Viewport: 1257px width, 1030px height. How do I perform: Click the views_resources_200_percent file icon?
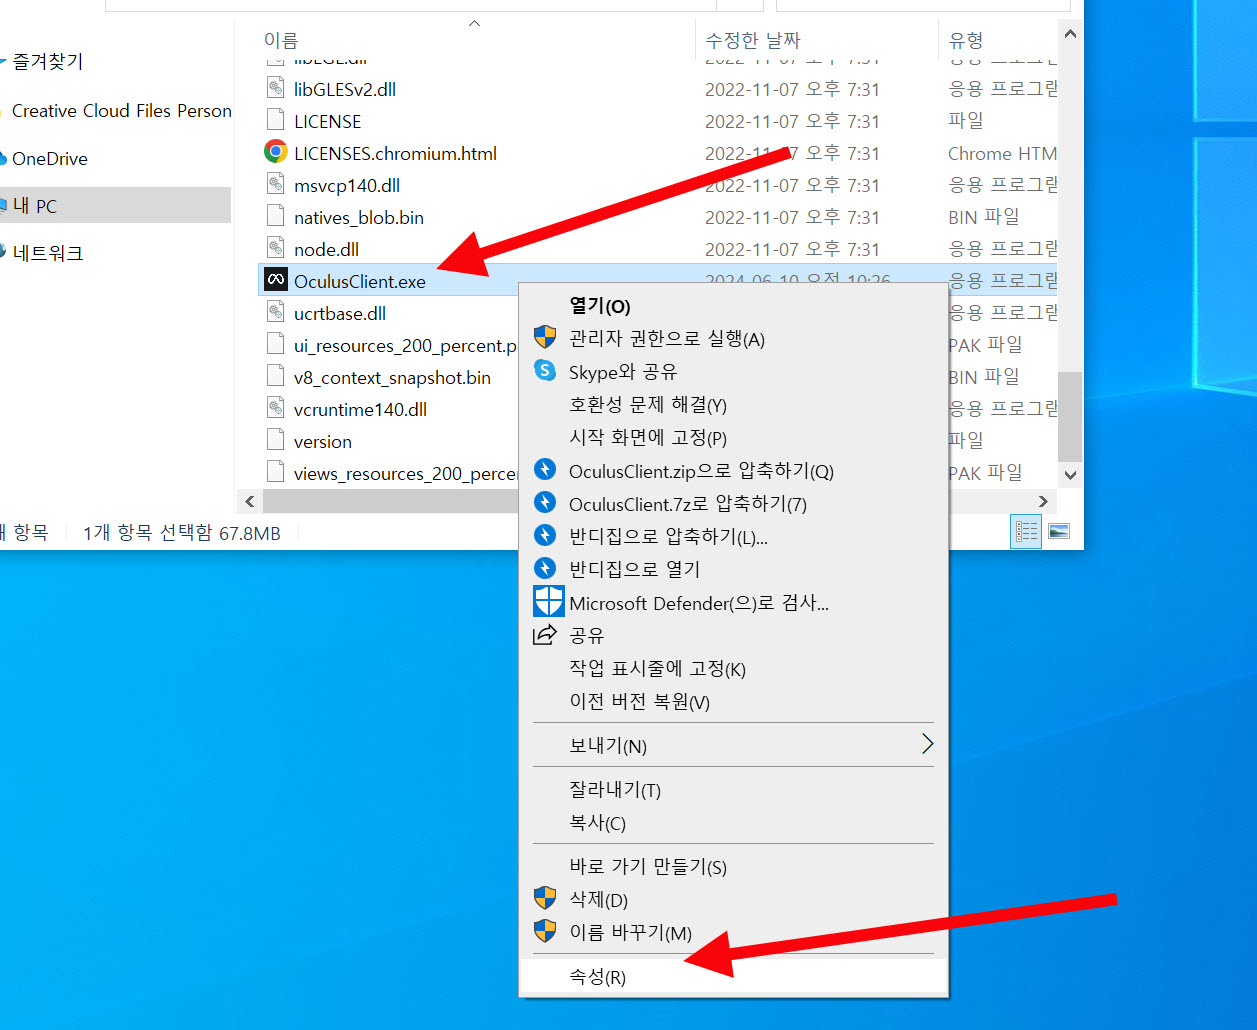coord(275,472)
